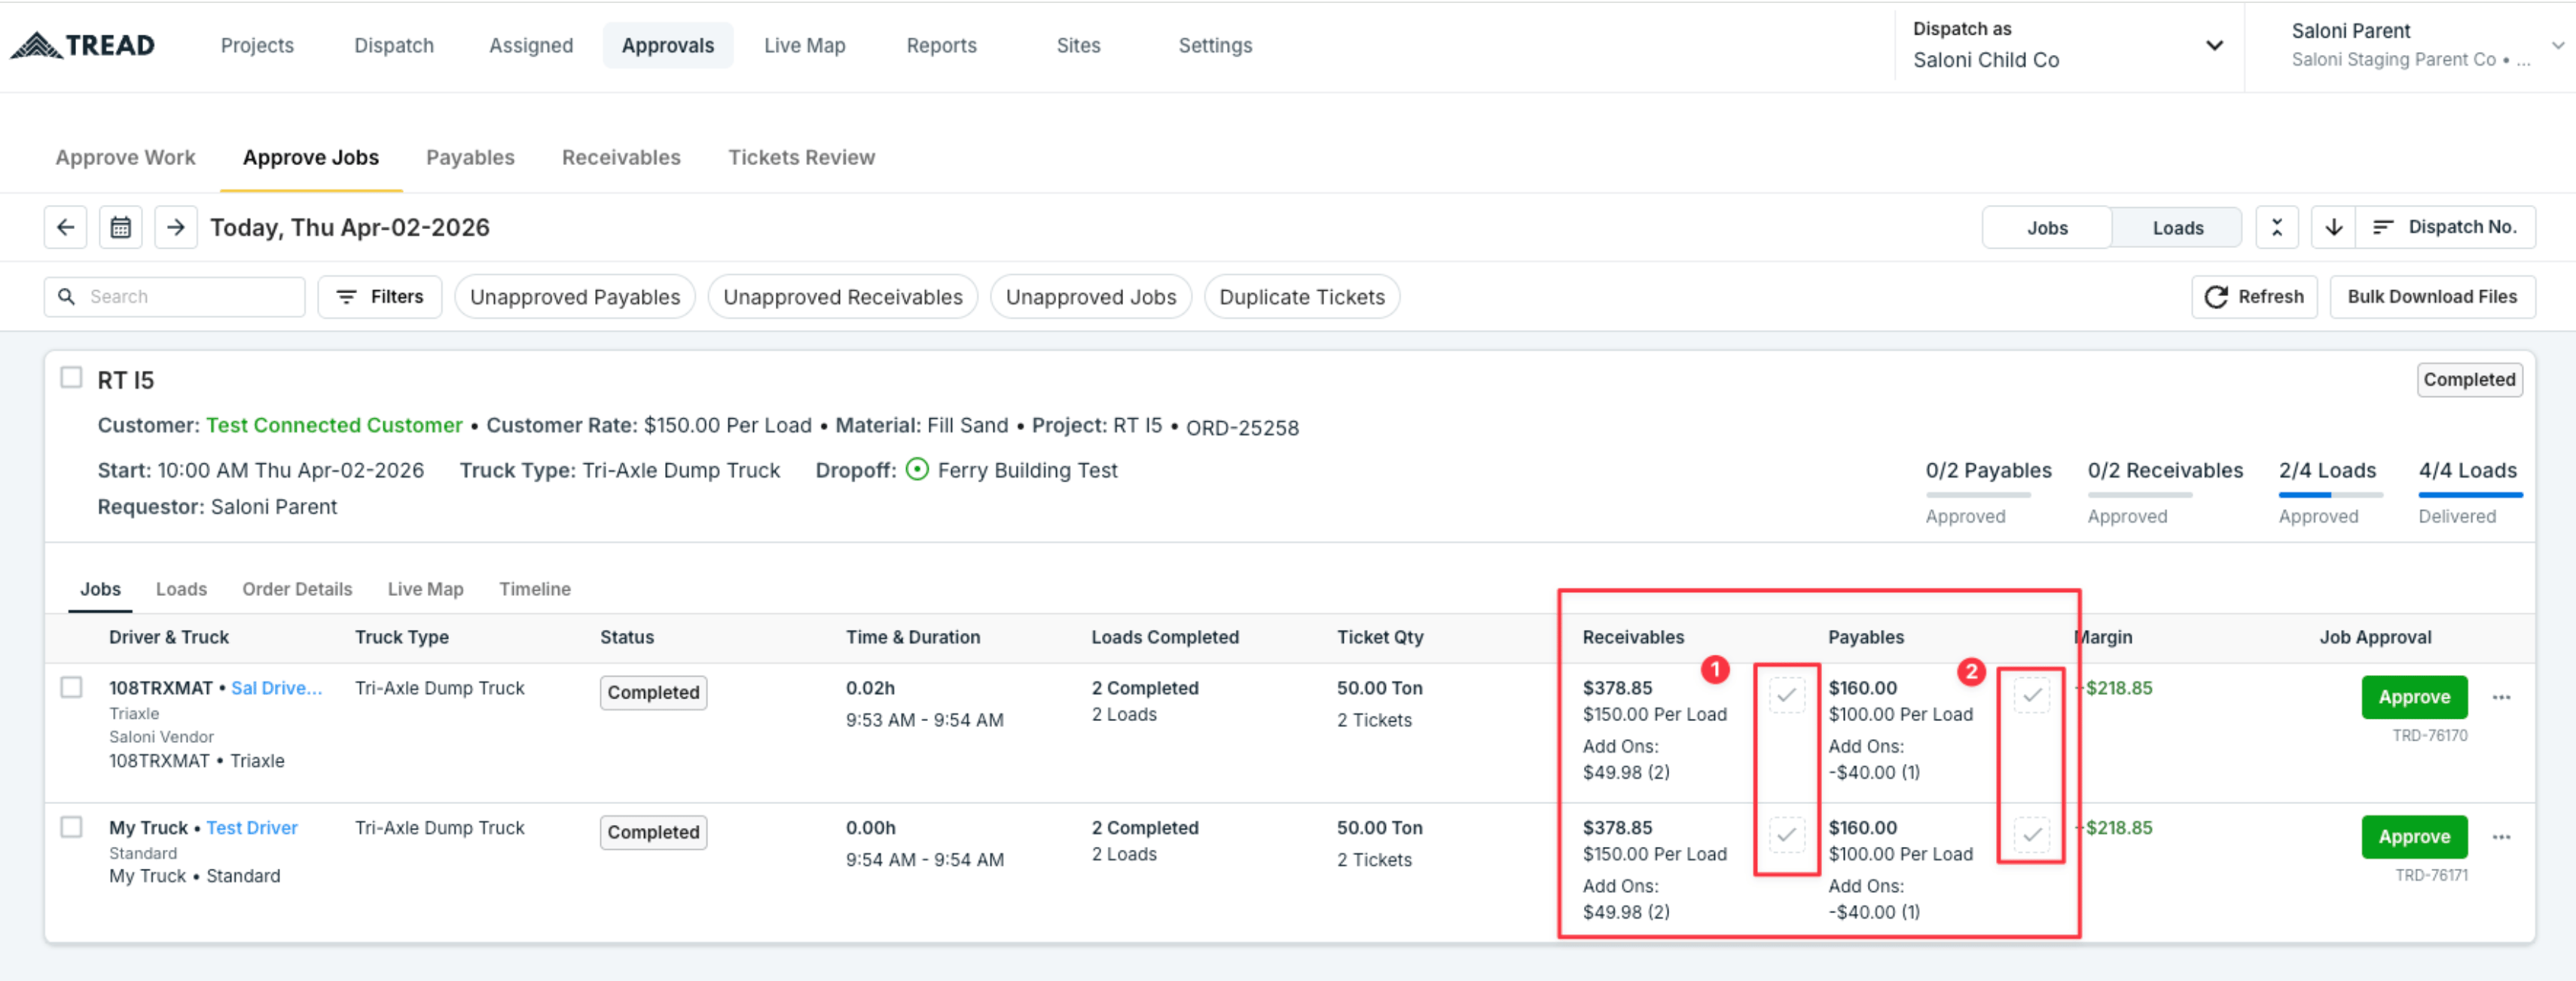The image size is (2576, 981).
Task: Open the calendar date picker
Action: pos(120,227)
